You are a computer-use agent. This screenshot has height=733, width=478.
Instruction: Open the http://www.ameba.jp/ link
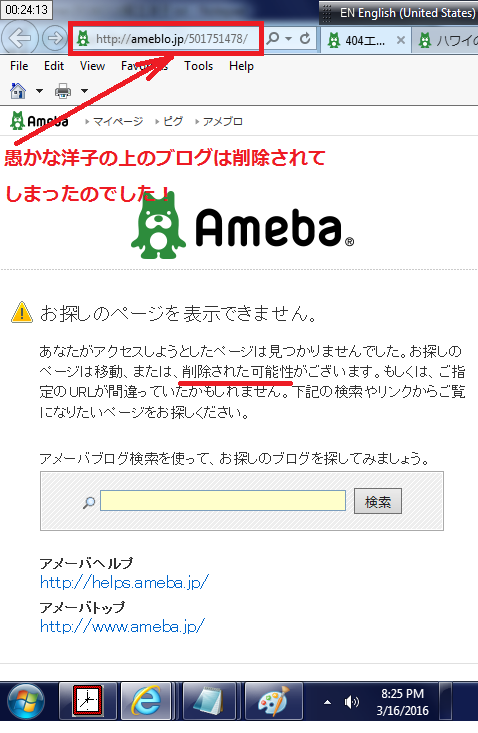(x=122, y=626)
